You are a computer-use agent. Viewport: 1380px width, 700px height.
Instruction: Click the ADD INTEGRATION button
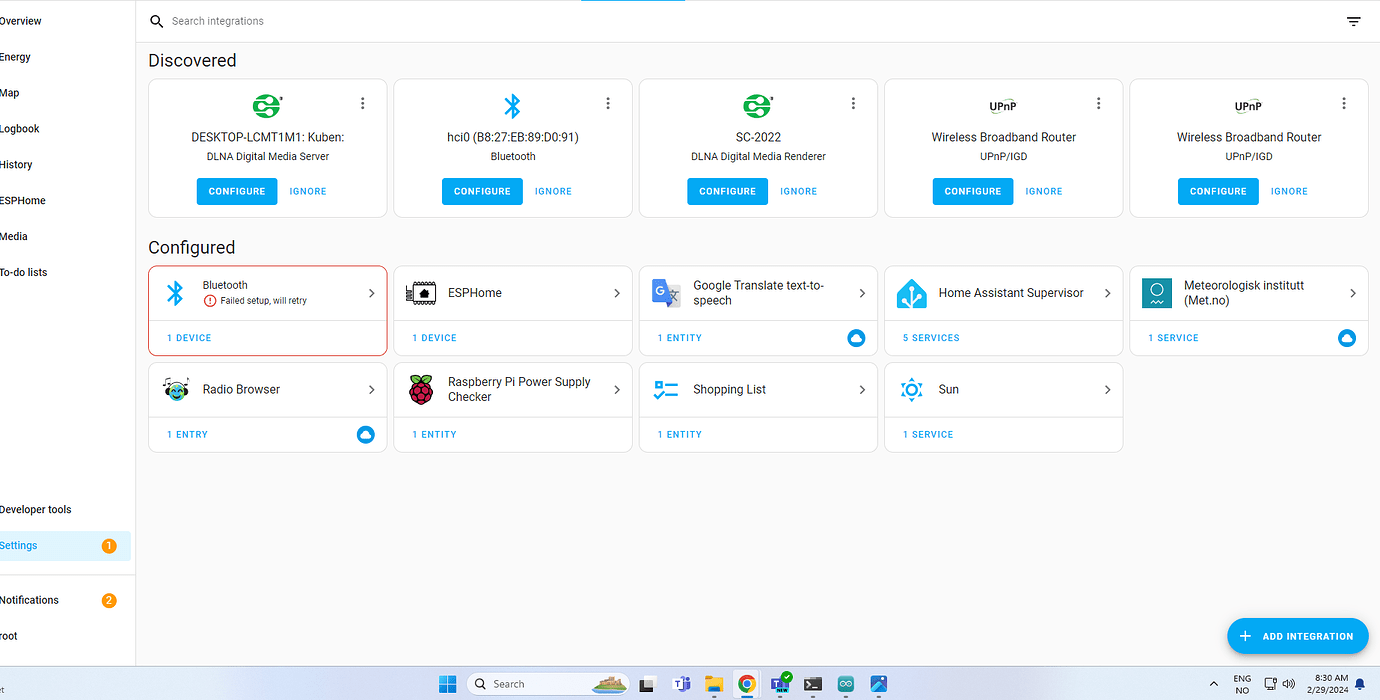click(1297, 635)
